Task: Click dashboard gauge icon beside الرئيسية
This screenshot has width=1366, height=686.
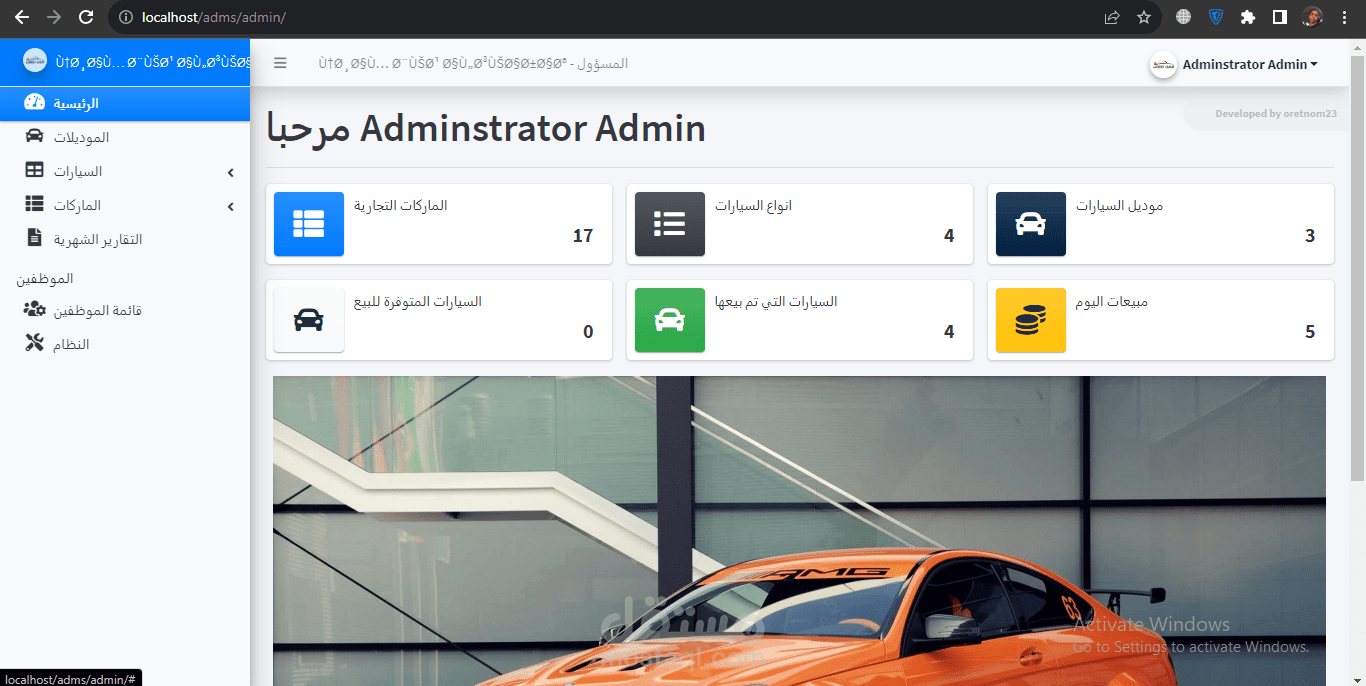Action: [35, 103]
